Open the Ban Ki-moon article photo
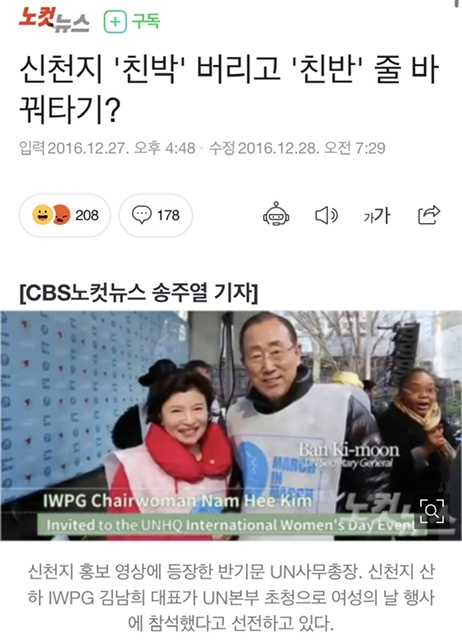This screenshot has height=640, width=462. click(231, 426)
